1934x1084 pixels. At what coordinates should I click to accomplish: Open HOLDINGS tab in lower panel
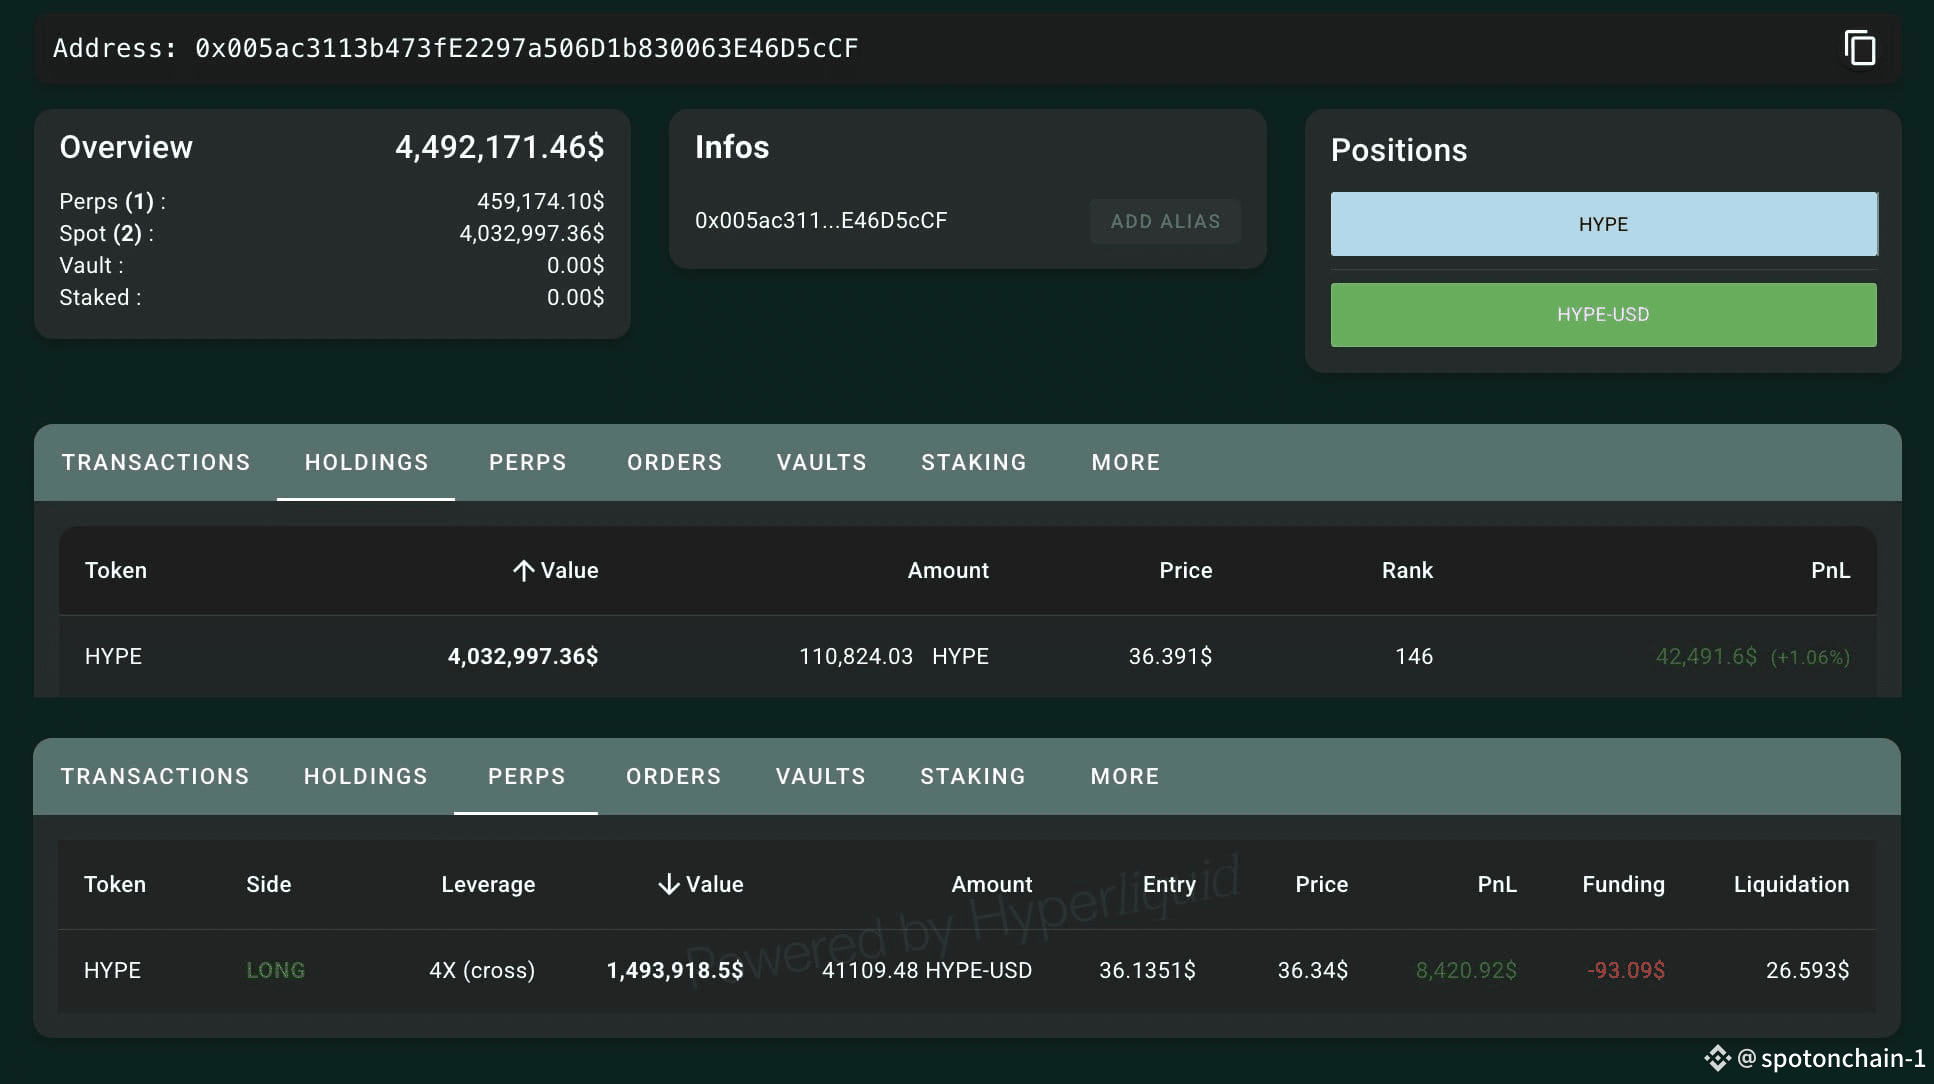tap(365, 777)
